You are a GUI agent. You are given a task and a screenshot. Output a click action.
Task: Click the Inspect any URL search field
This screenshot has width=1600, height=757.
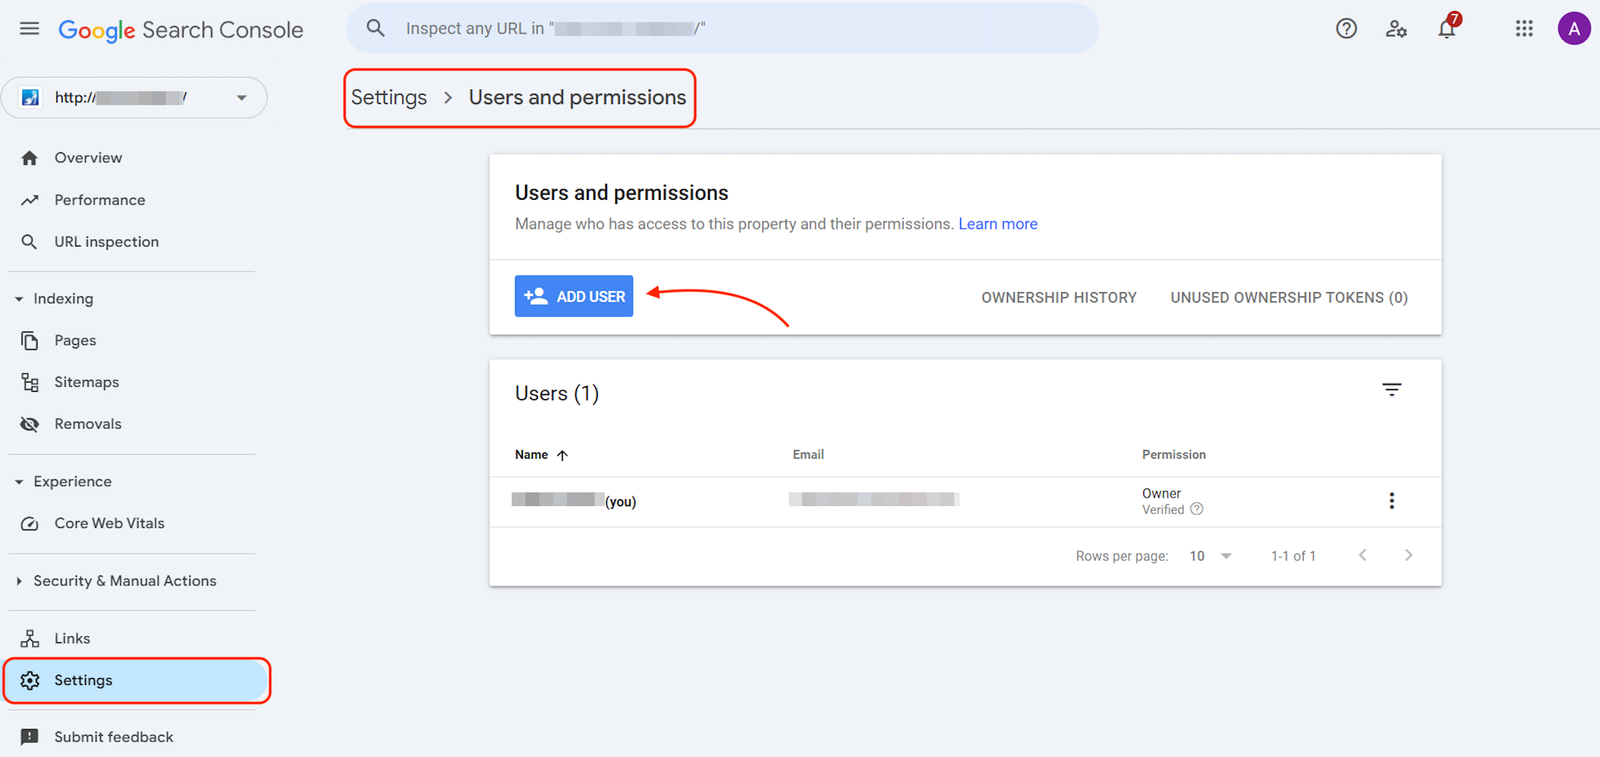pos(720,29)
